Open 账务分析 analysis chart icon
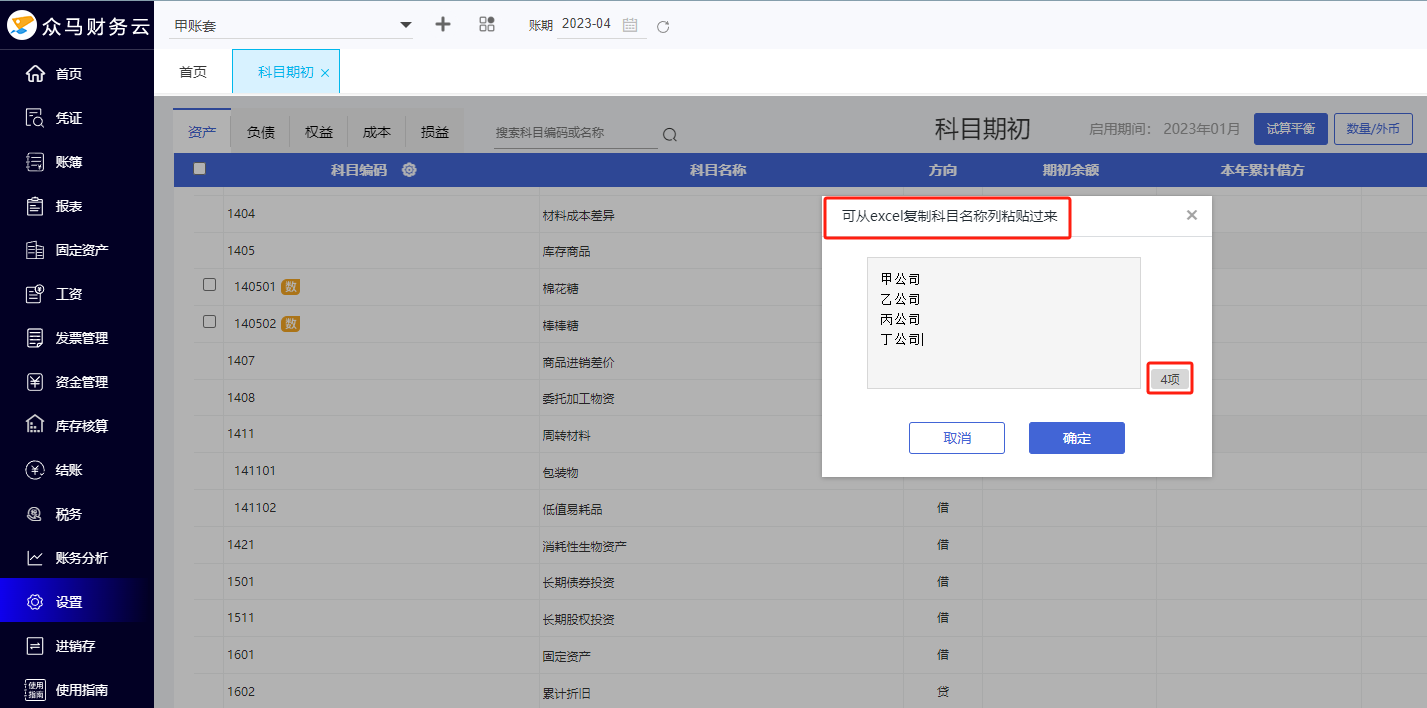This screenshot has width=1427, height=708. 35,558
